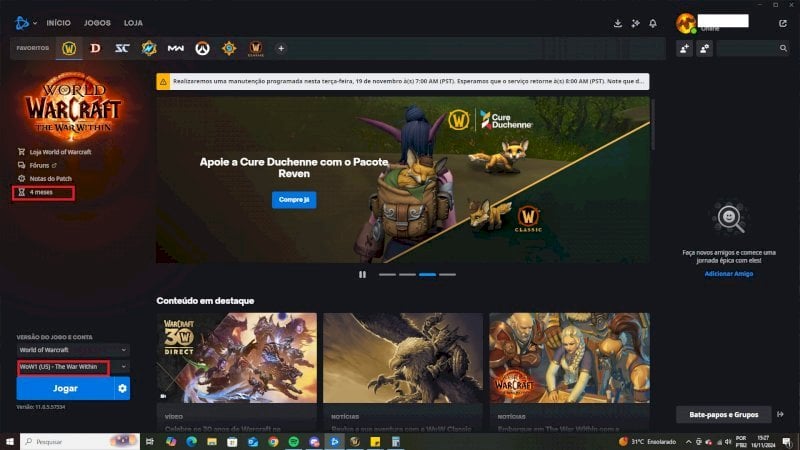Viewport: 800px width, 450px height.
Task: Select Warcraft Rumble favorite icon
Action: tap(149, 48)
